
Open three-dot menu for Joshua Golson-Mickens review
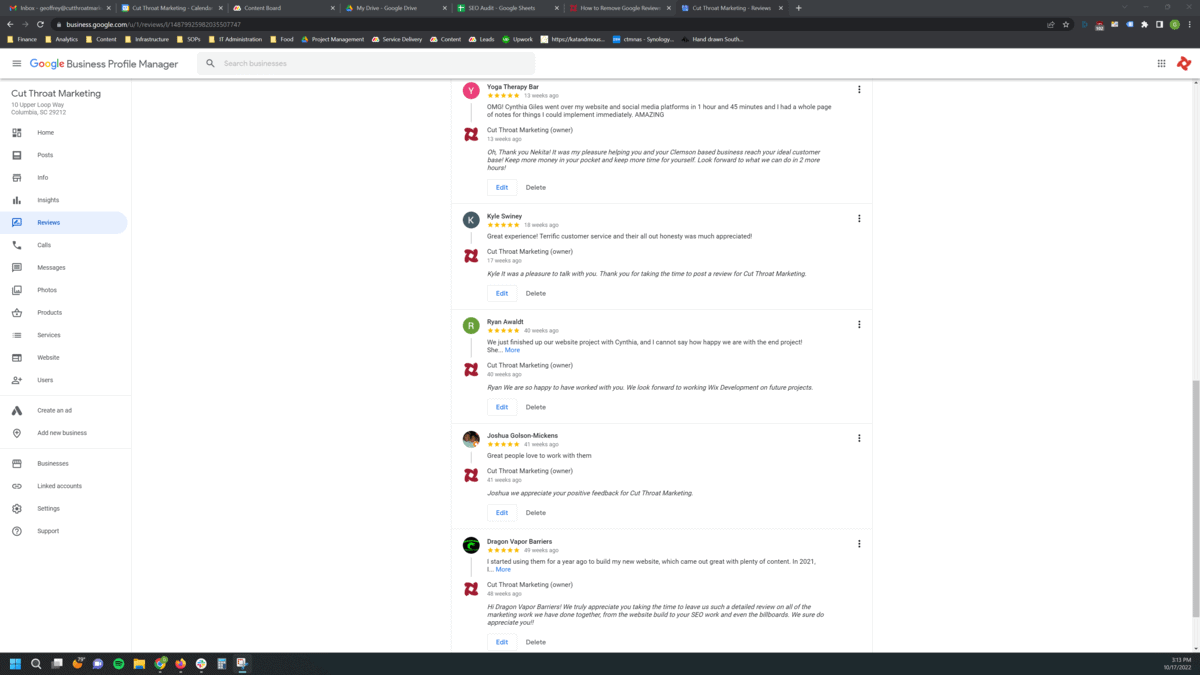[x=859, y=438]
